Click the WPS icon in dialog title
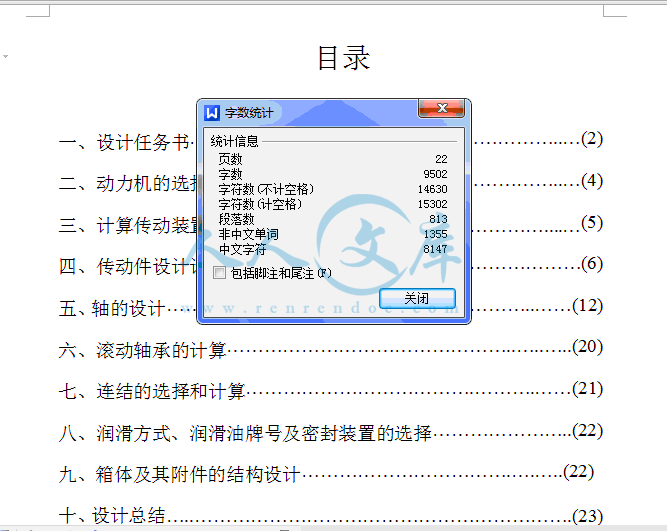Viewport: 667px width, 531px height. tap(212, 113)
